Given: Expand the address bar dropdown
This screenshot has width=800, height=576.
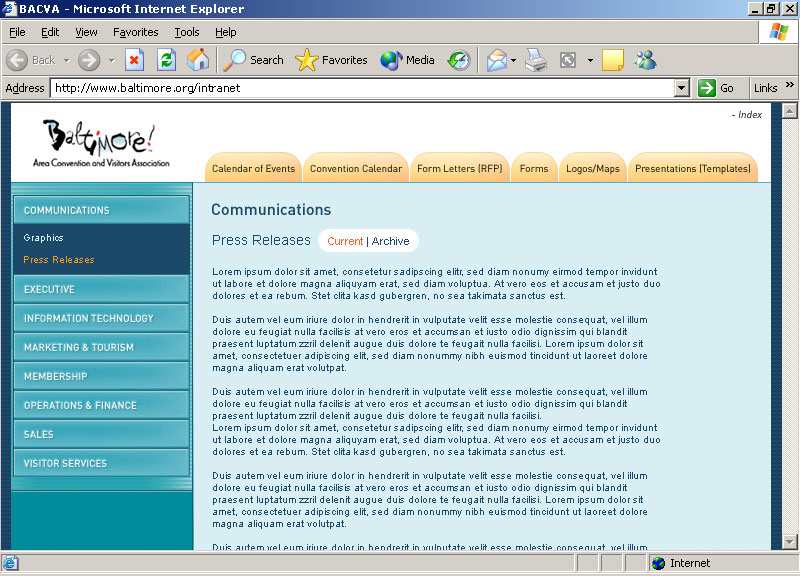Looking at the screenshot, I should click(x=682, y=88).
